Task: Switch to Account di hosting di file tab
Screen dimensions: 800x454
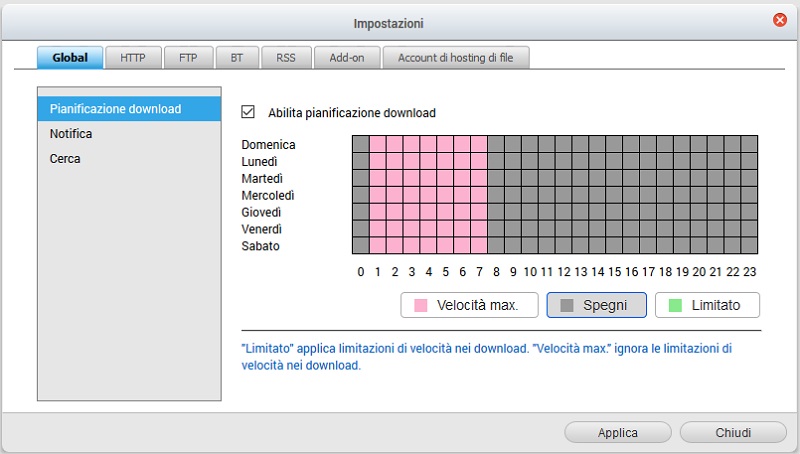Action: click(456, 58)
